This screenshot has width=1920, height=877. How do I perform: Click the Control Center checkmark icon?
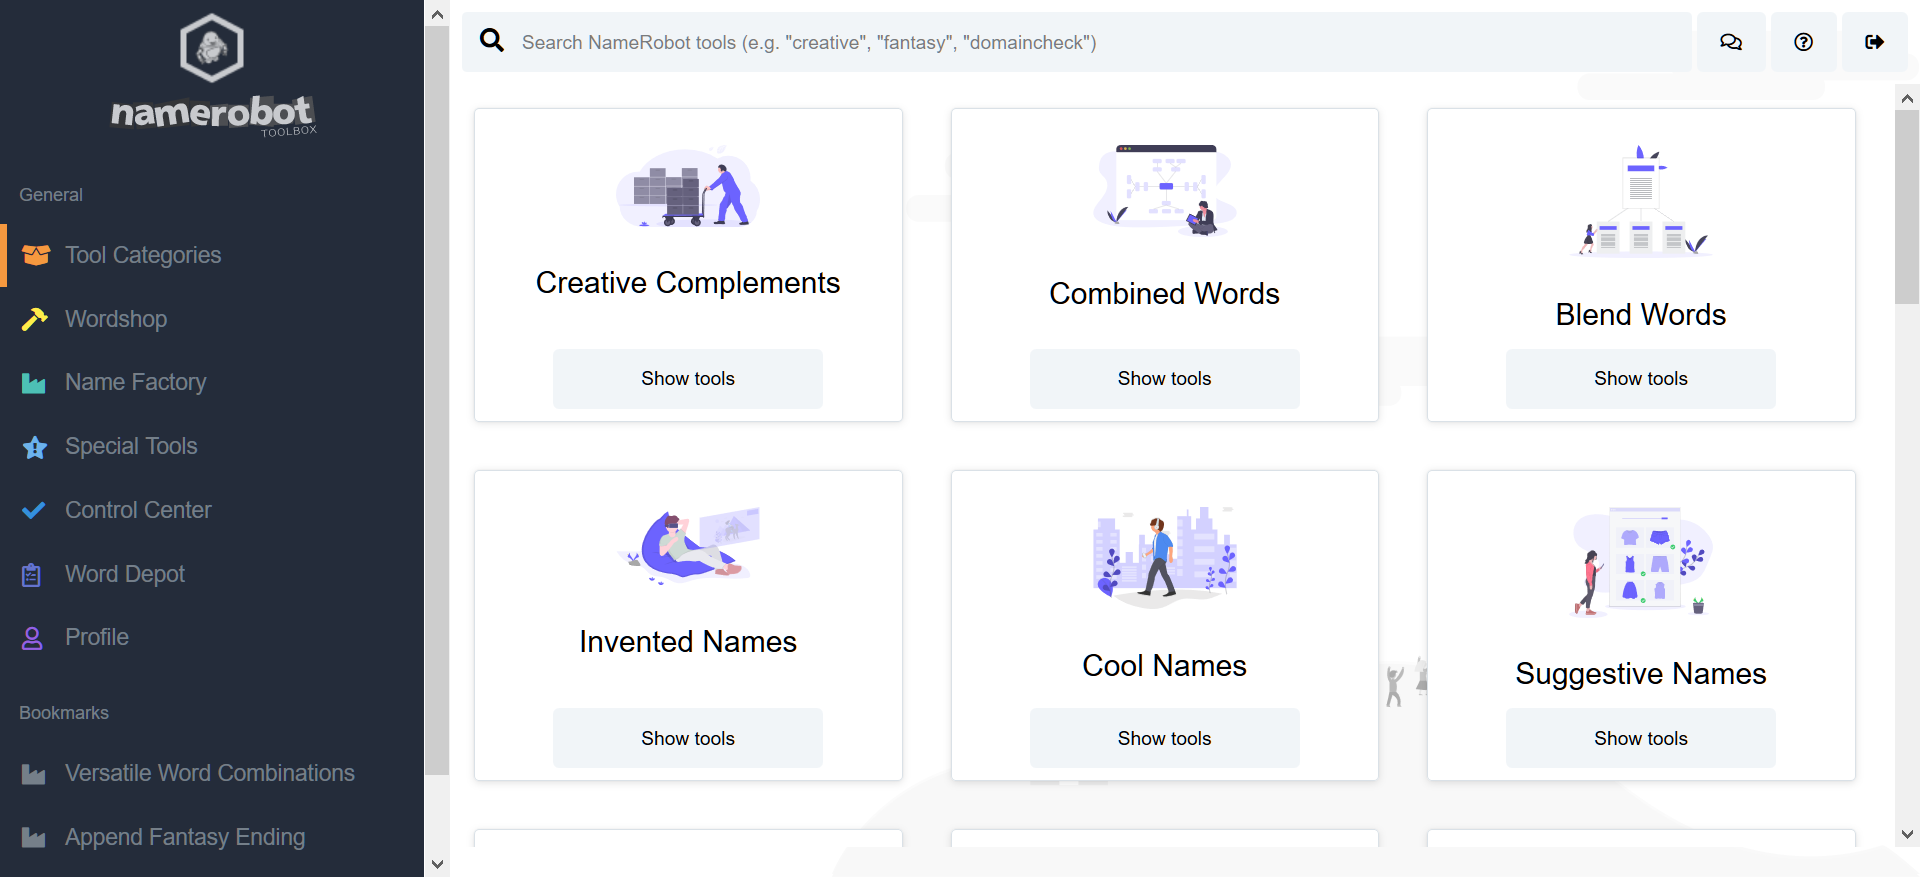pos(34,510)
